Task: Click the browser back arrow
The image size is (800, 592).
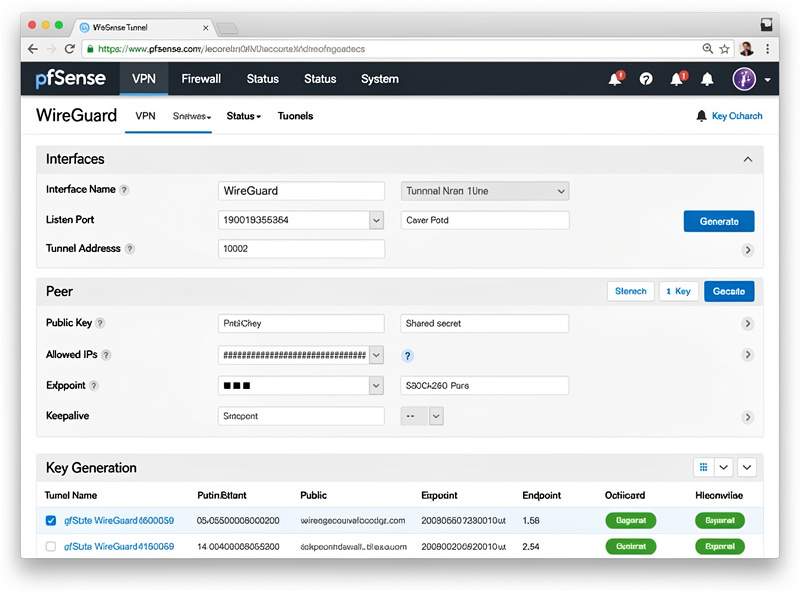Action: tap(33, 49)
